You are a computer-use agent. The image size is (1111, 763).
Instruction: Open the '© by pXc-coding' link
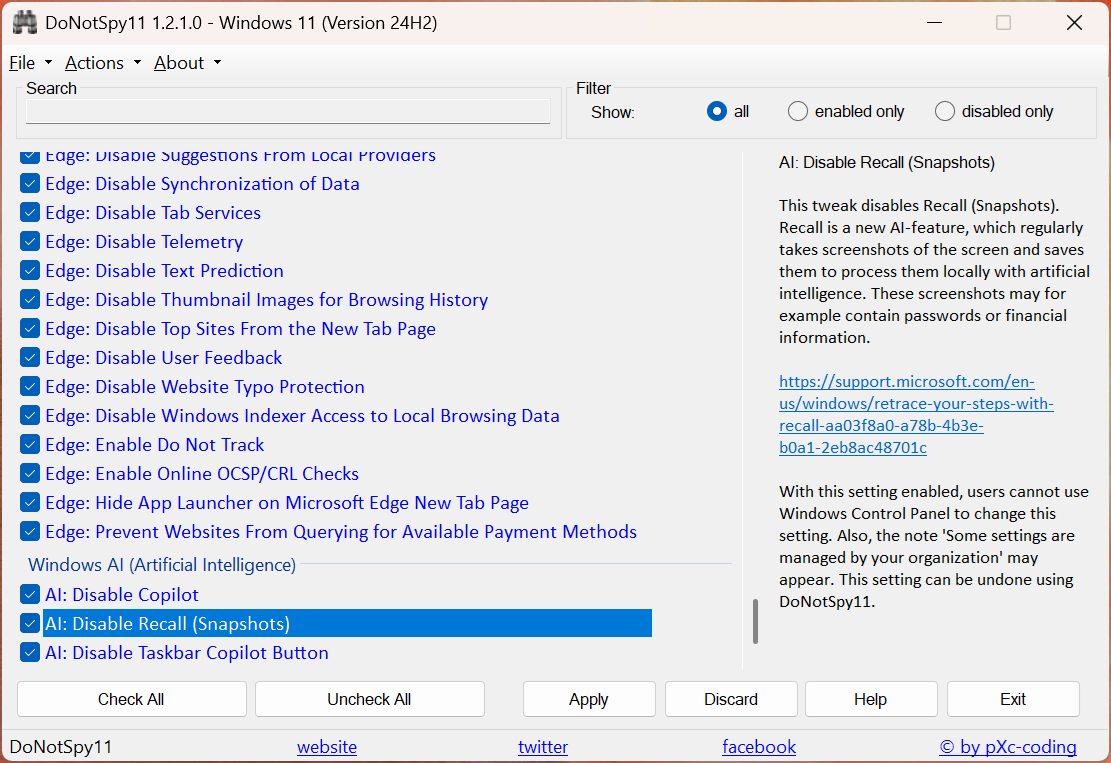click(1008, 747)
